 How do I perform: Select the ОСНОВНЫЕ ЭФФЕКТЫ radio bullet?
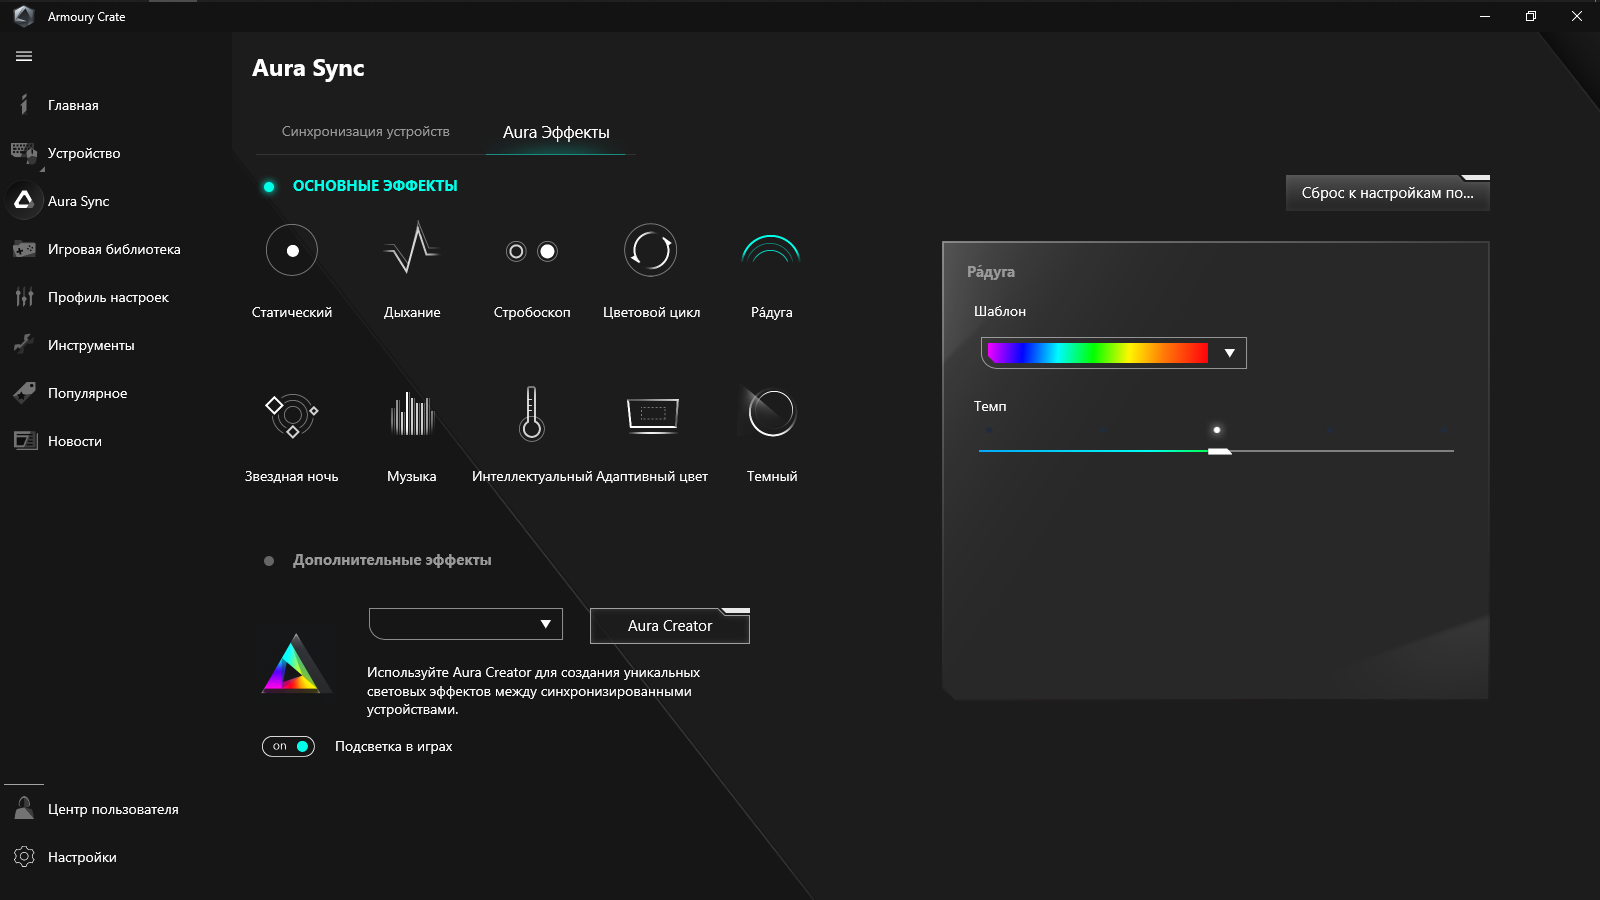[x=269, y=187]
